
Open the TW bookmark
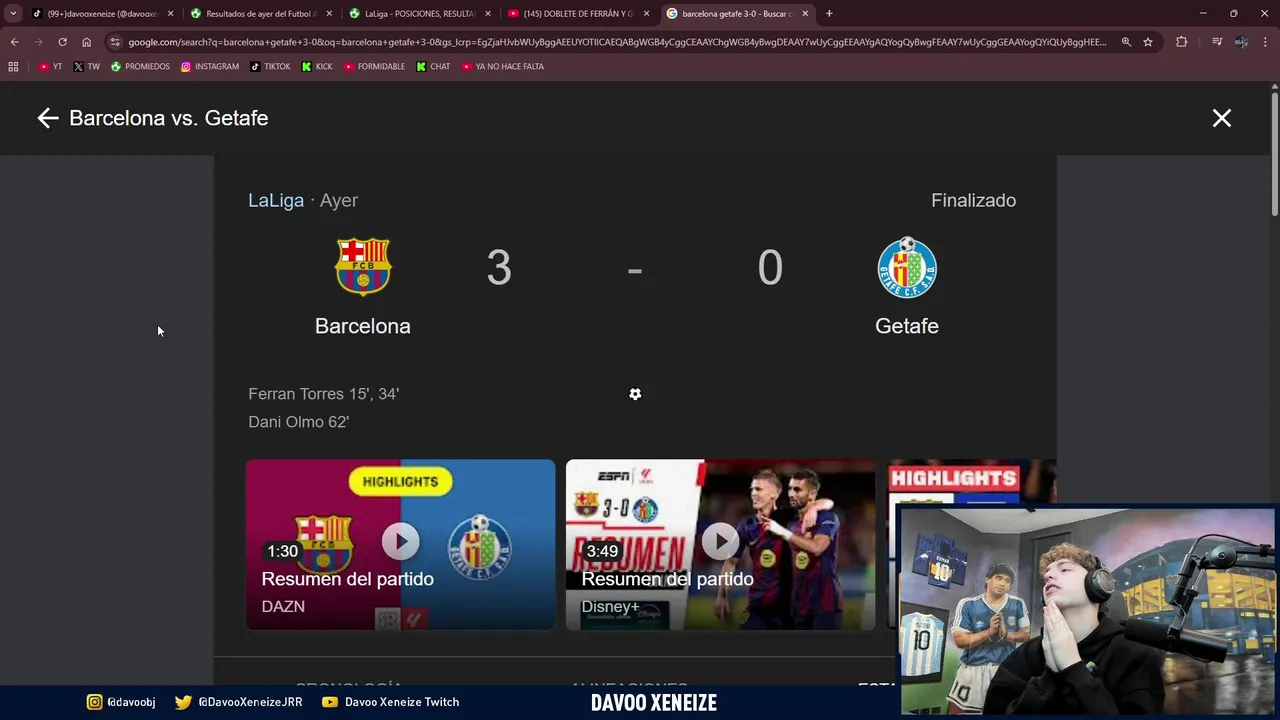[x=86, y=67]
